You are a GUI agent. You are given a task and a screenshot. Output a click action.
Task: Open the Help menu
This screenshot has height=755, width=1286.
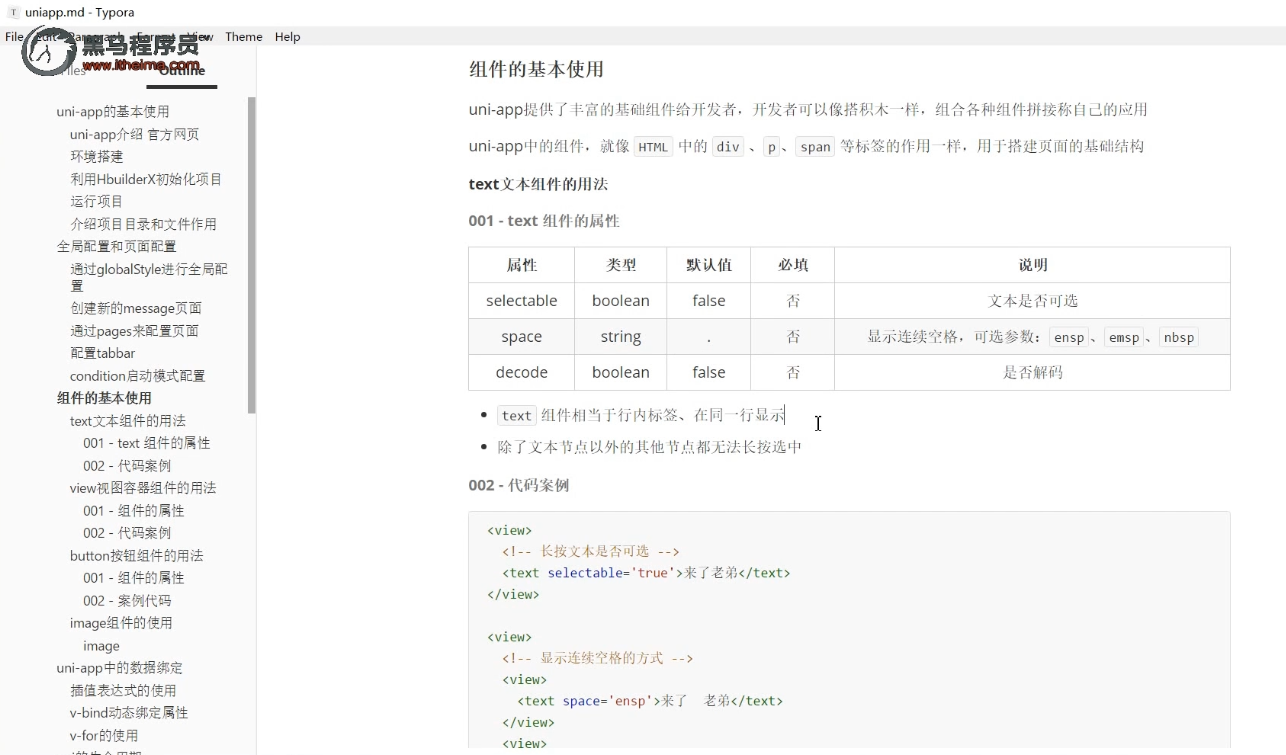pyautogui.click(x=287, y=36)
